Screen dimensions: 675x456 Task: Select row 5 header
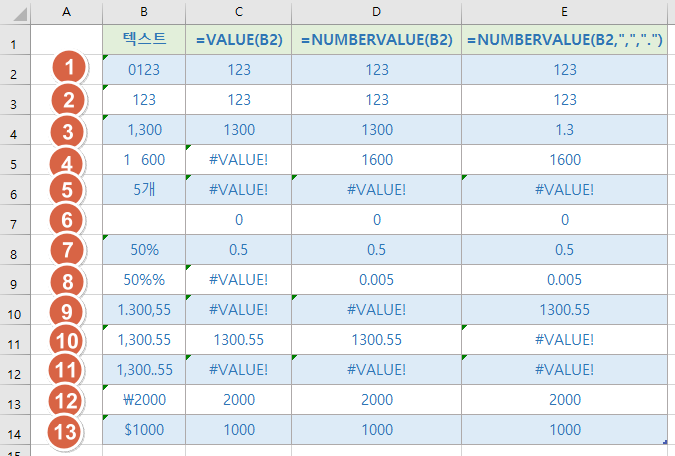[15, 160]
